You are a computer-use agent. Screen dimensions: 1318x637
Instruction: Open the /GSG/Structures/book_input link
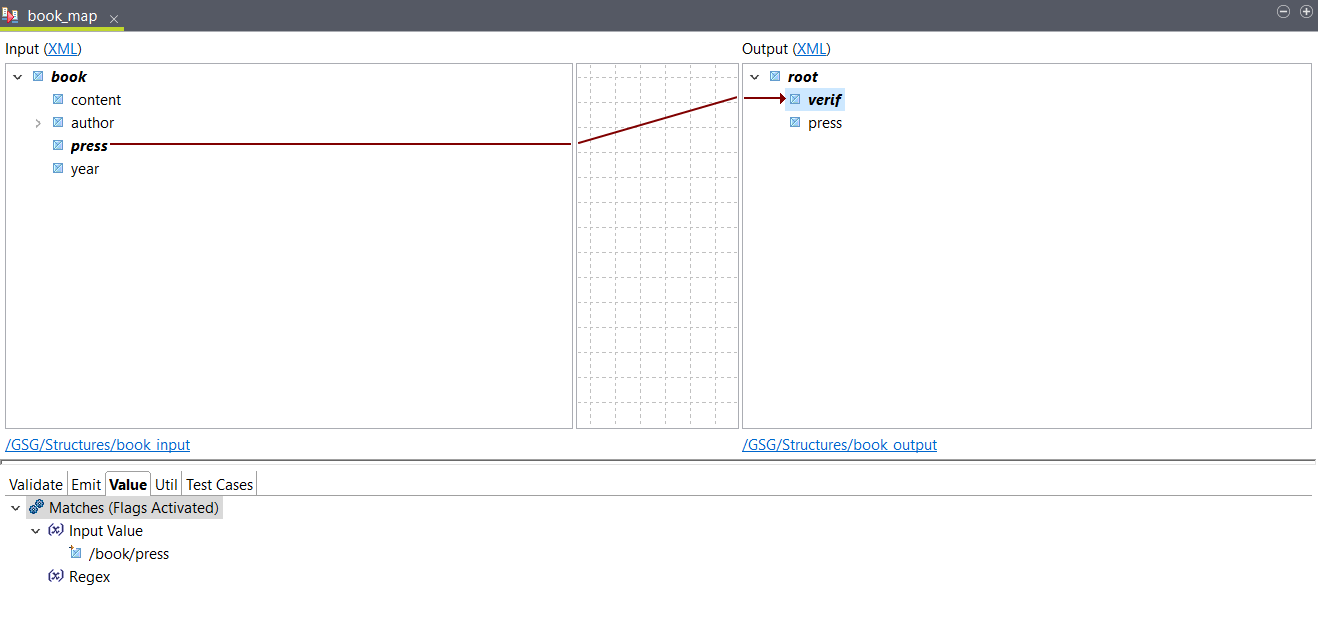pos(98,444)
